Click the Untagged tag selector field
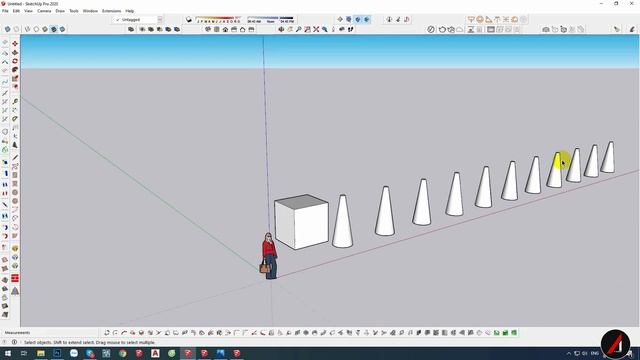Image resolution: width=640 pixels, height=360 pixels. coord(136,20)
